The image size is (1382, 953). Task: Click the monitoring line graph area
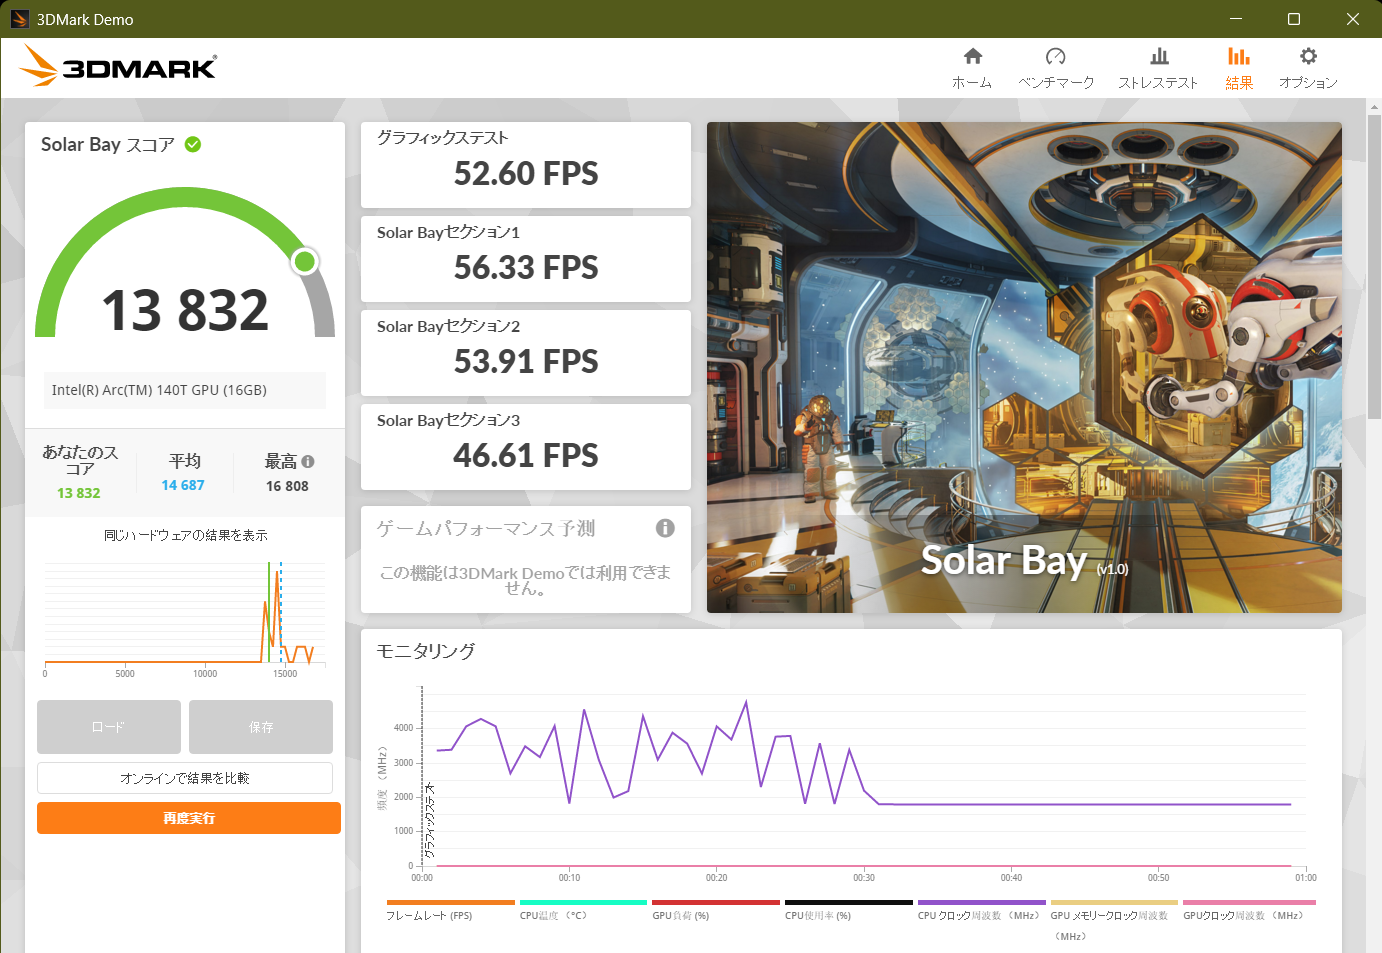pos(864,777)
